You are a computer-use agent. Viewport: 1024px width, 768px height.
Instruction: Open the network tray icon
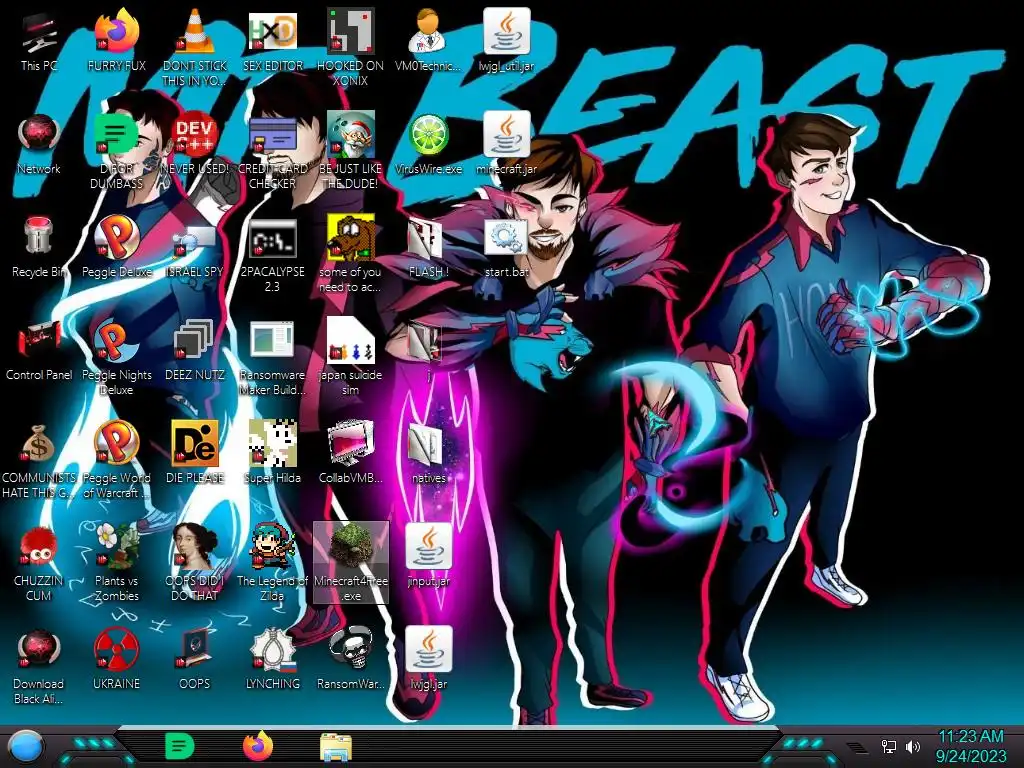[889, 746]
